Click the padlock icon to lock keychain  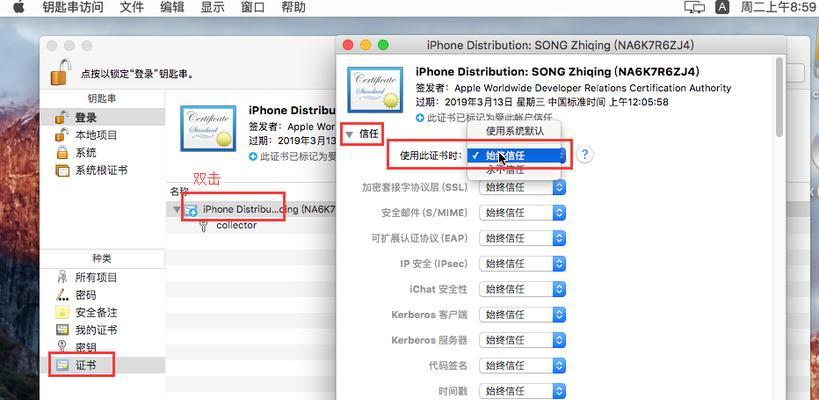[x=60, y=72]
